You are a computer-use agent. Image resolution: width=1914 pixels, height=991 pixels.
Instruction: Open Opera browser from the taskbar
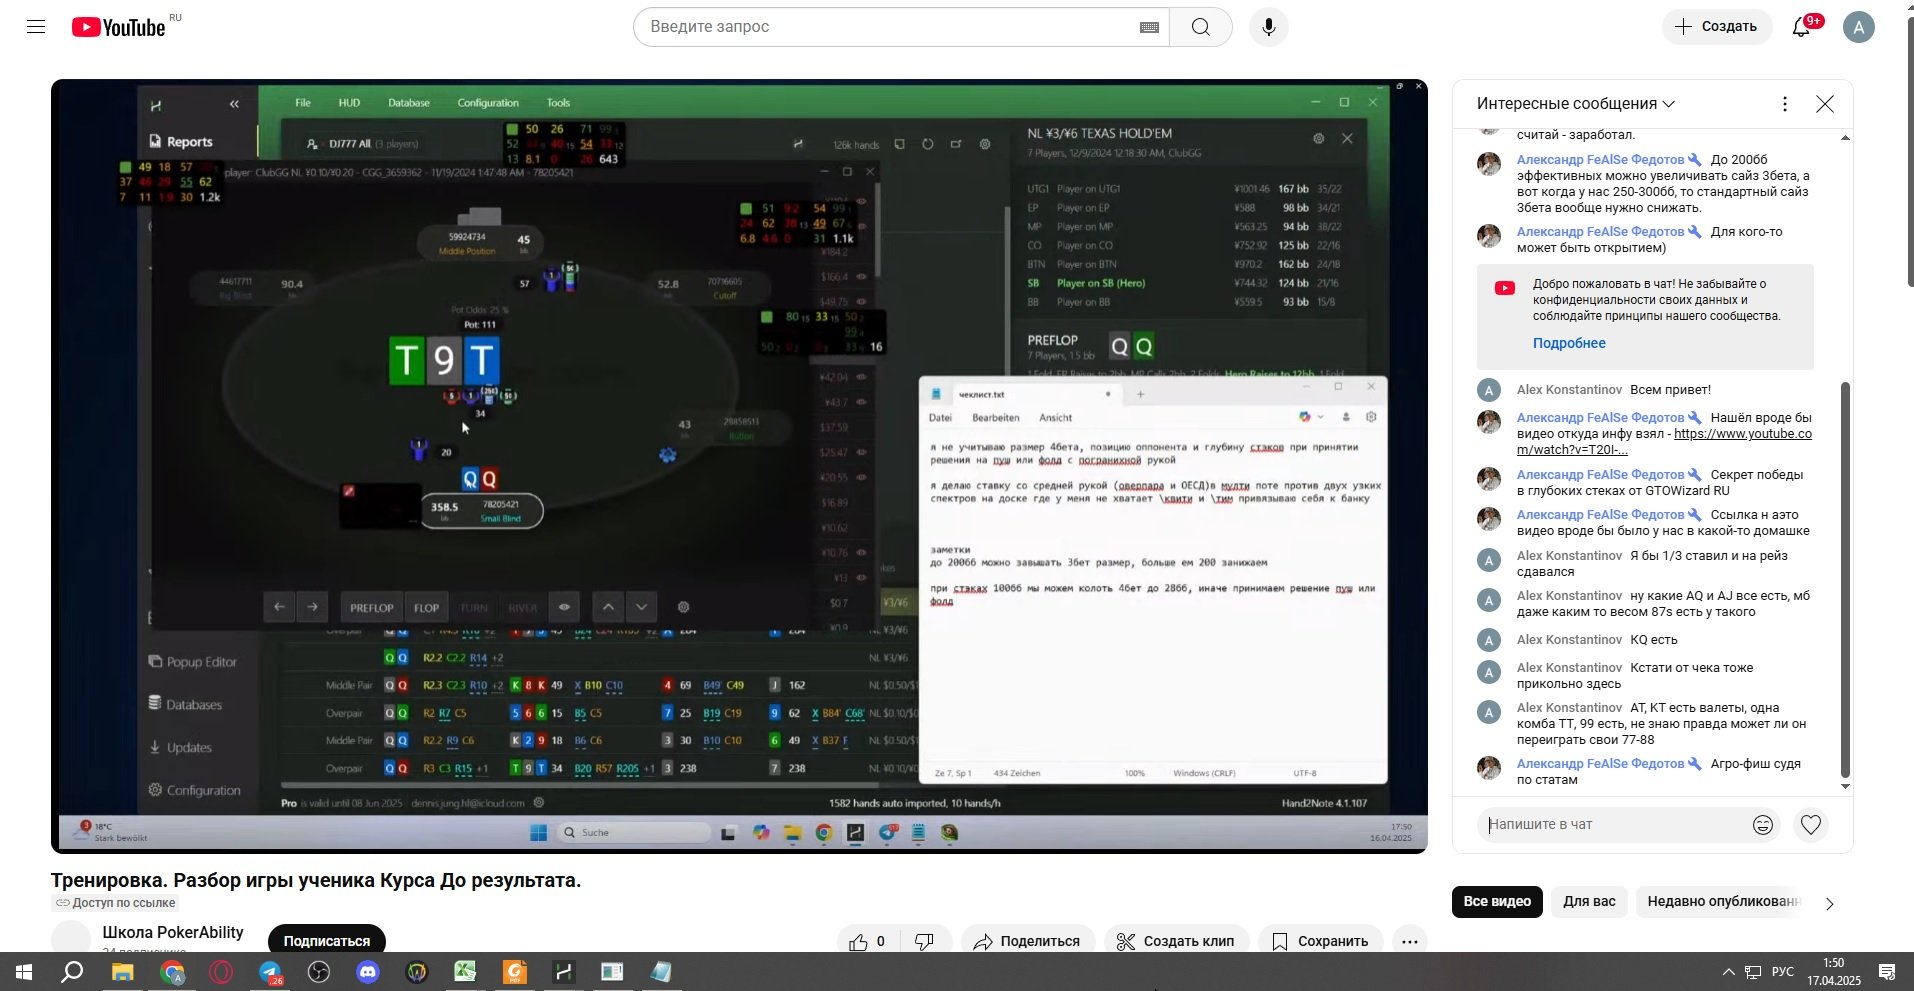(221, 972)
